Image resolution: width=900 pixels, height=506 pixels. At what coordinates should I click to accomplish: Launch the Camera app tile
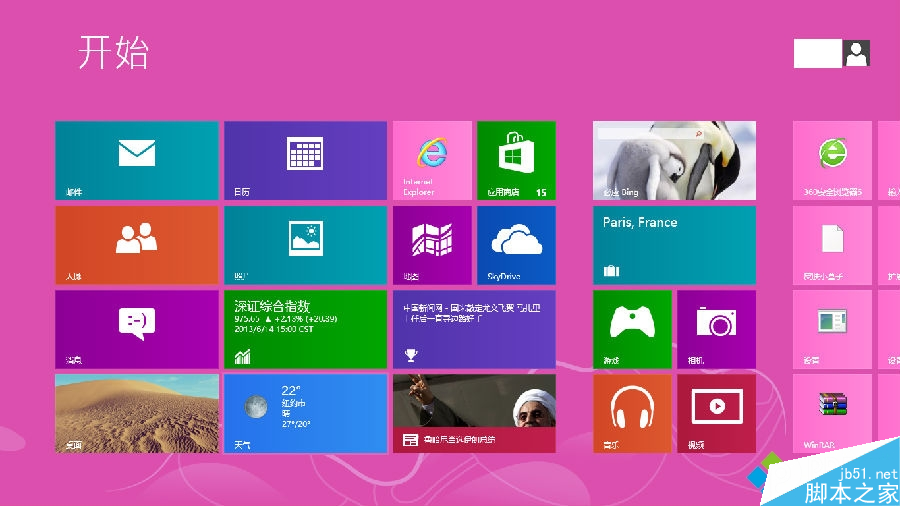pos(716,328)
